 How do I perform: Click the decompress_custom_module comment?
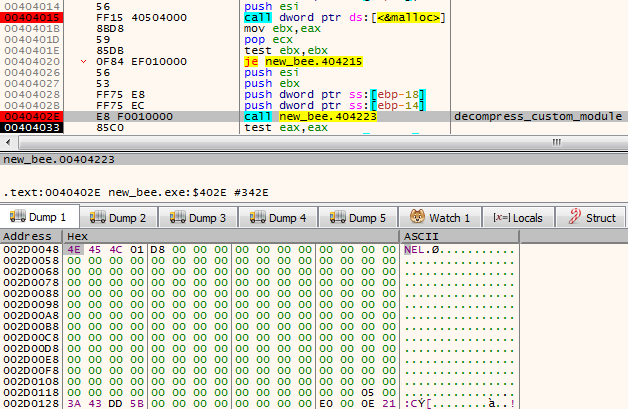click(x=538, y=116)
